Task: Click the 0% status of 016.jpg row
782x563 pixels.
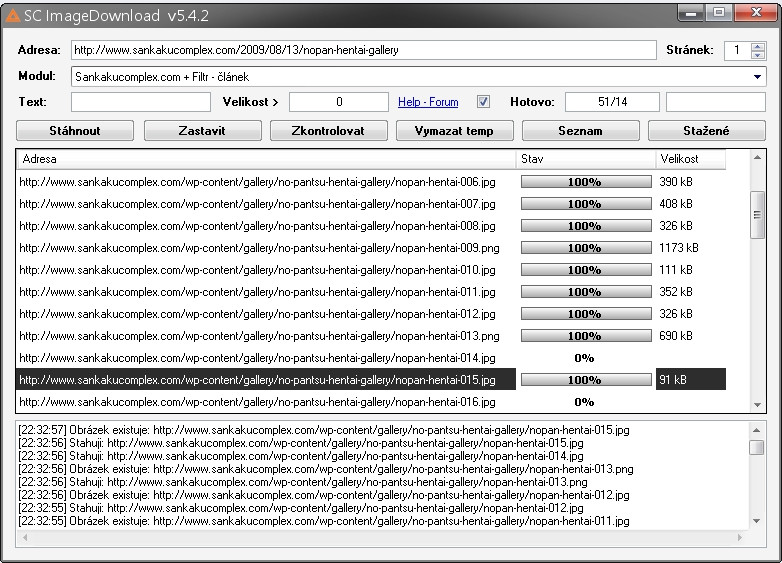Action: coord(584,402)
